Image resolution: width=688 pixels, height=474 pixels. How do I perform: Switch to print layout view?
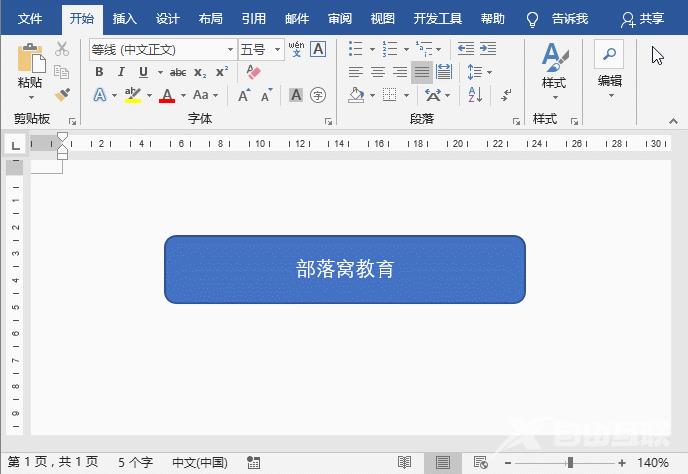click(443, 462)
